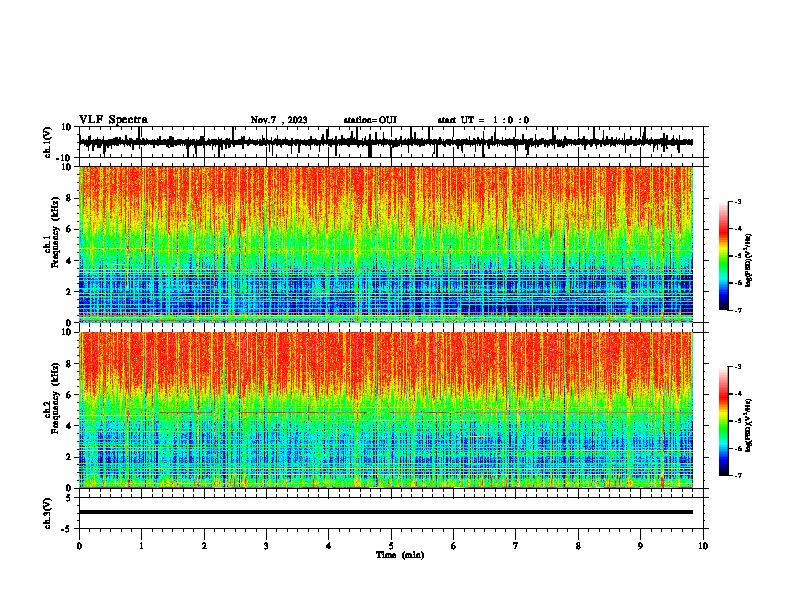792x612 pixels.
Task: Click the time axis tick label "1"
Action: (141, 546)
